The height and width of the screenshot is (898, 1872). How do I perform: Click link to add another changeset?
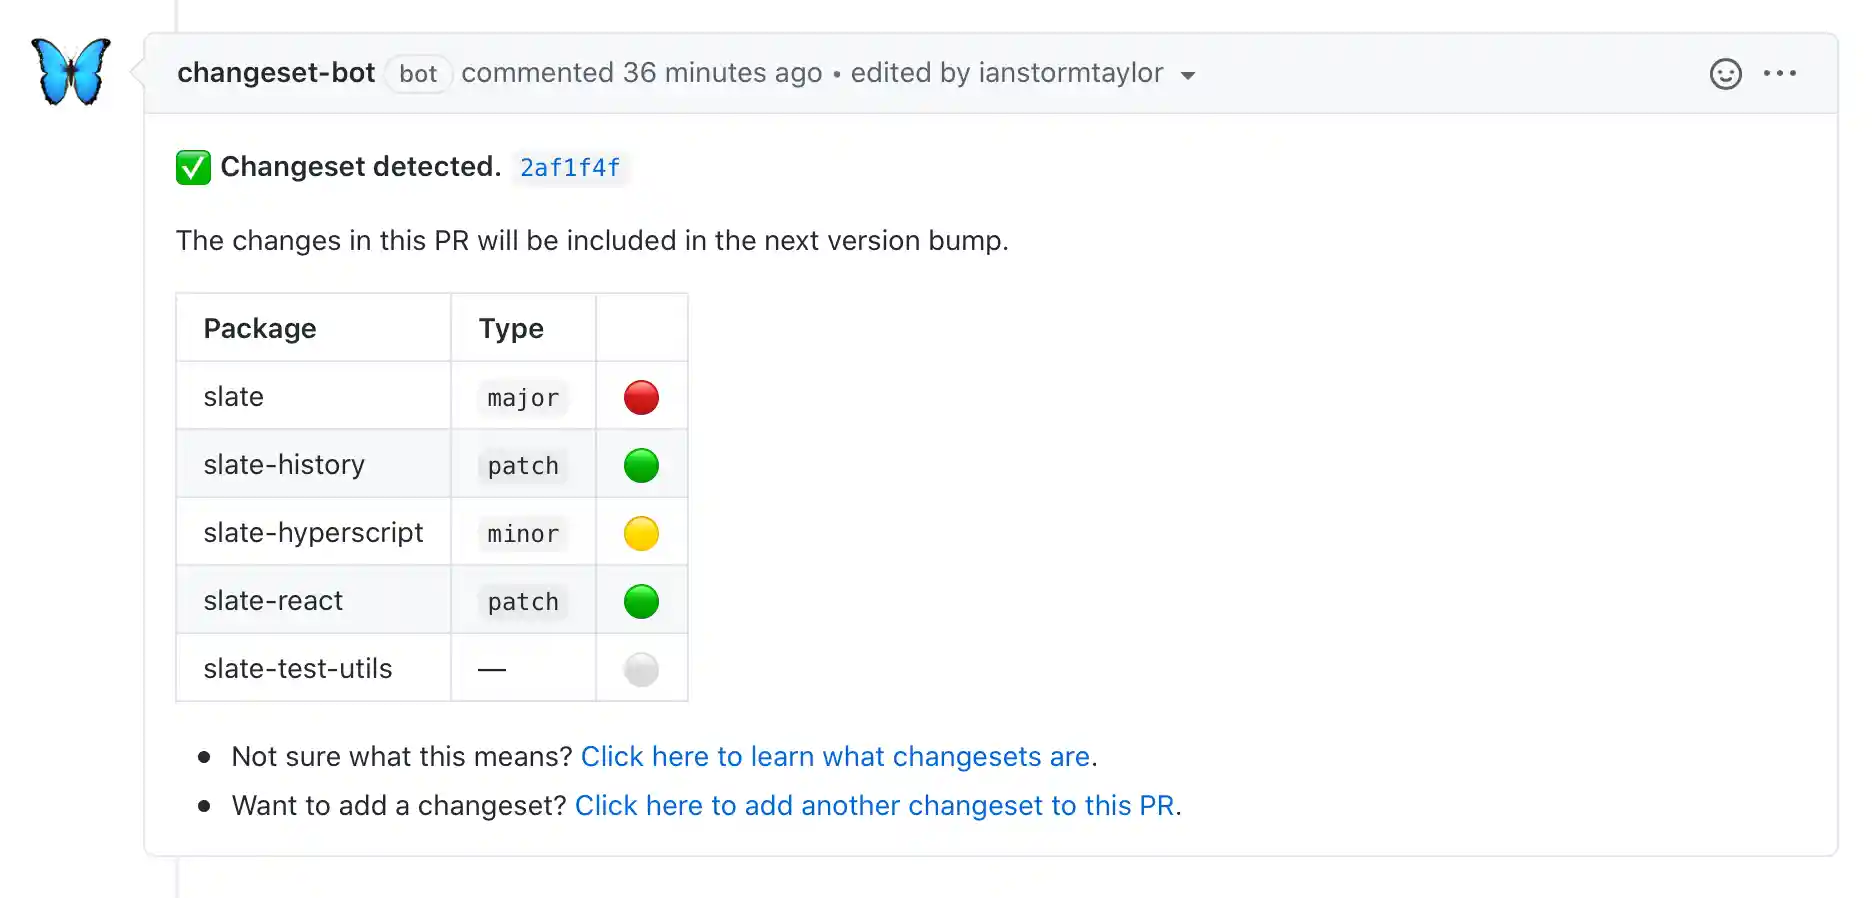pos(875,806)
